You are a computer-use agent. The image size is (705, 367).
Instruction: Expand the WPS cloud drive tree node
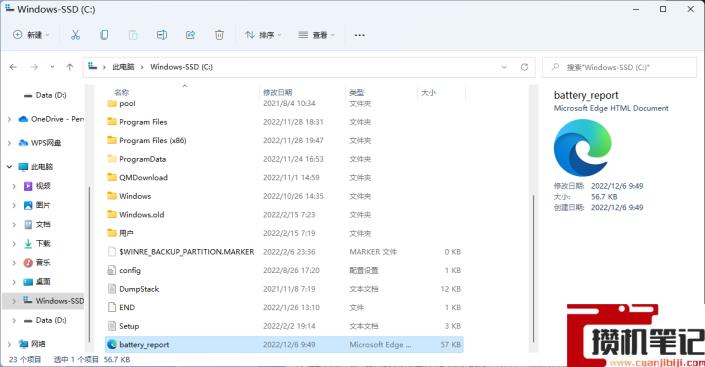(x=9, y=143)
